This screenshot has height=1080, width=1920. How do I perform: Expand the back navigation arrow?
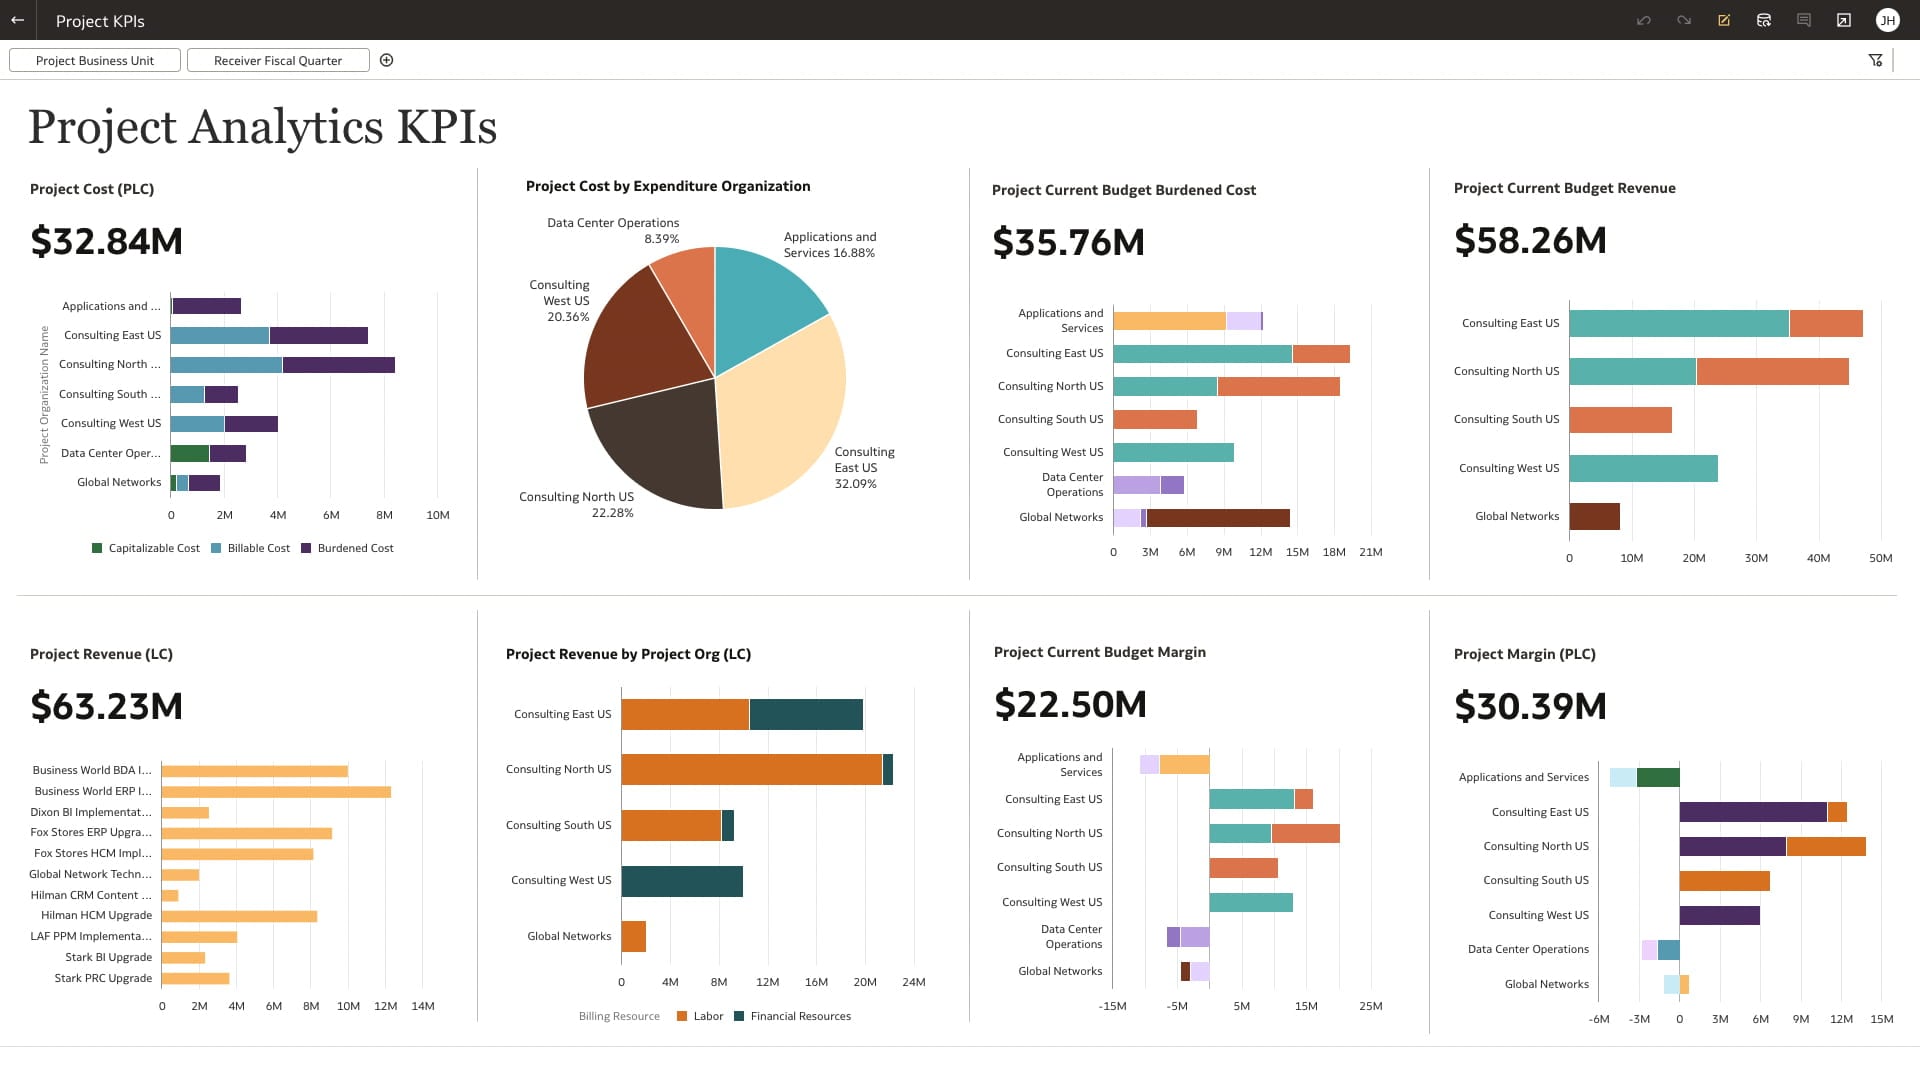20,20
